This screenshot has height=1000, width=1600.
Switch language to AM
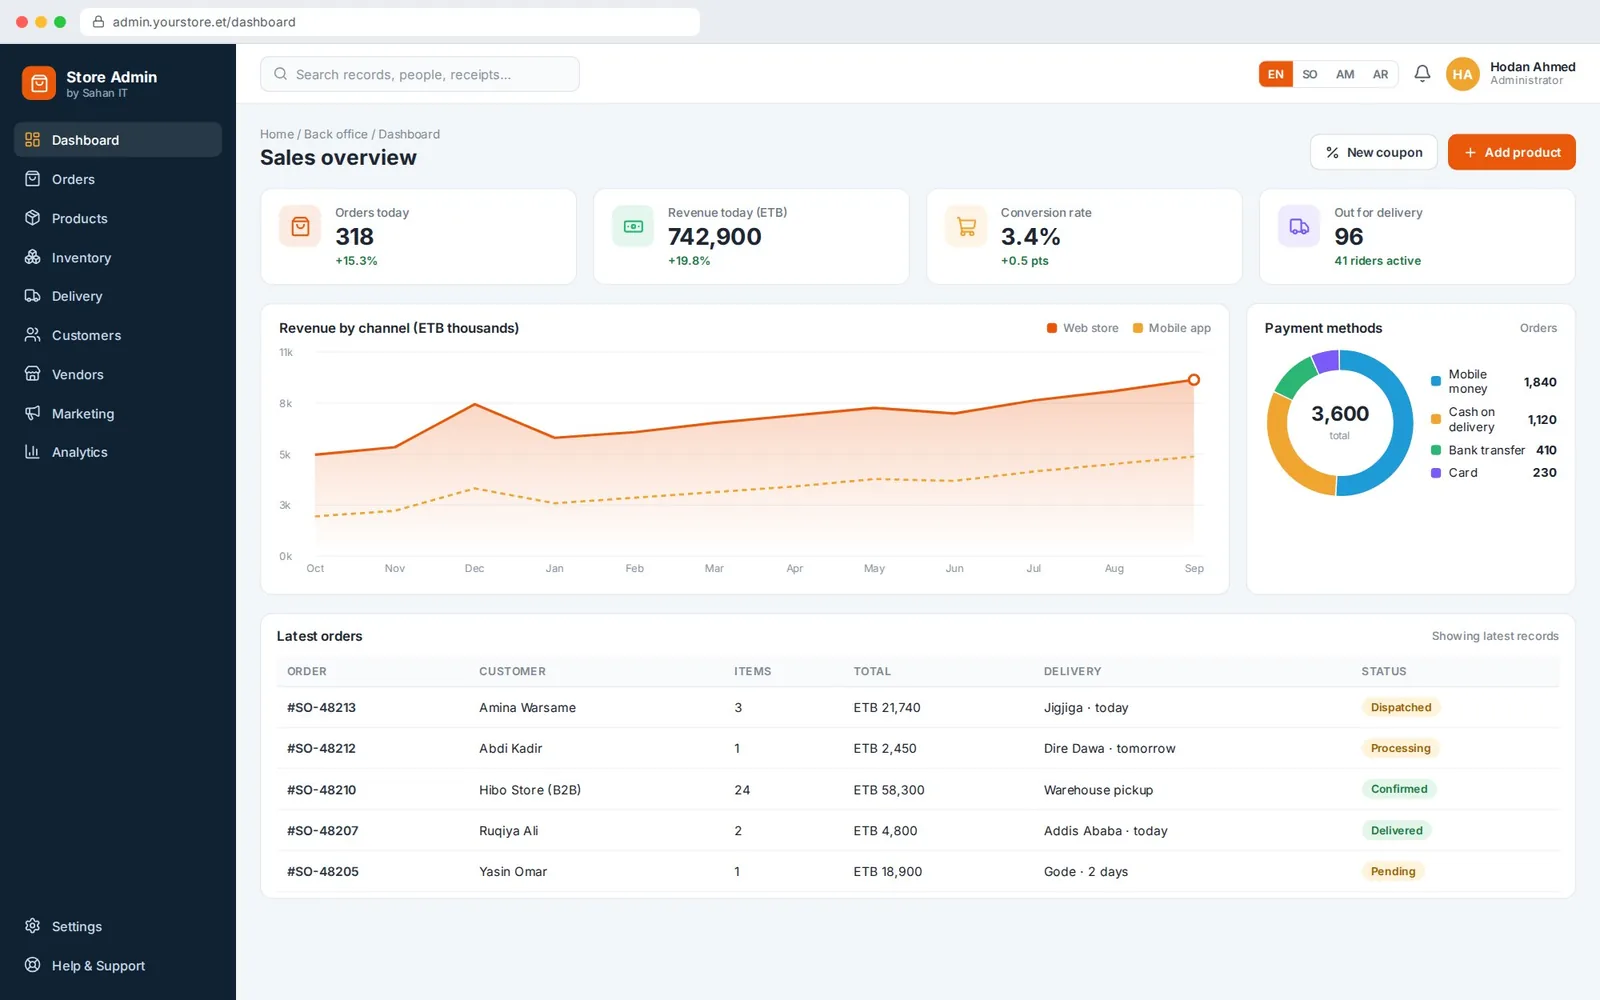pyautogui.click(x=1345, y=74)
